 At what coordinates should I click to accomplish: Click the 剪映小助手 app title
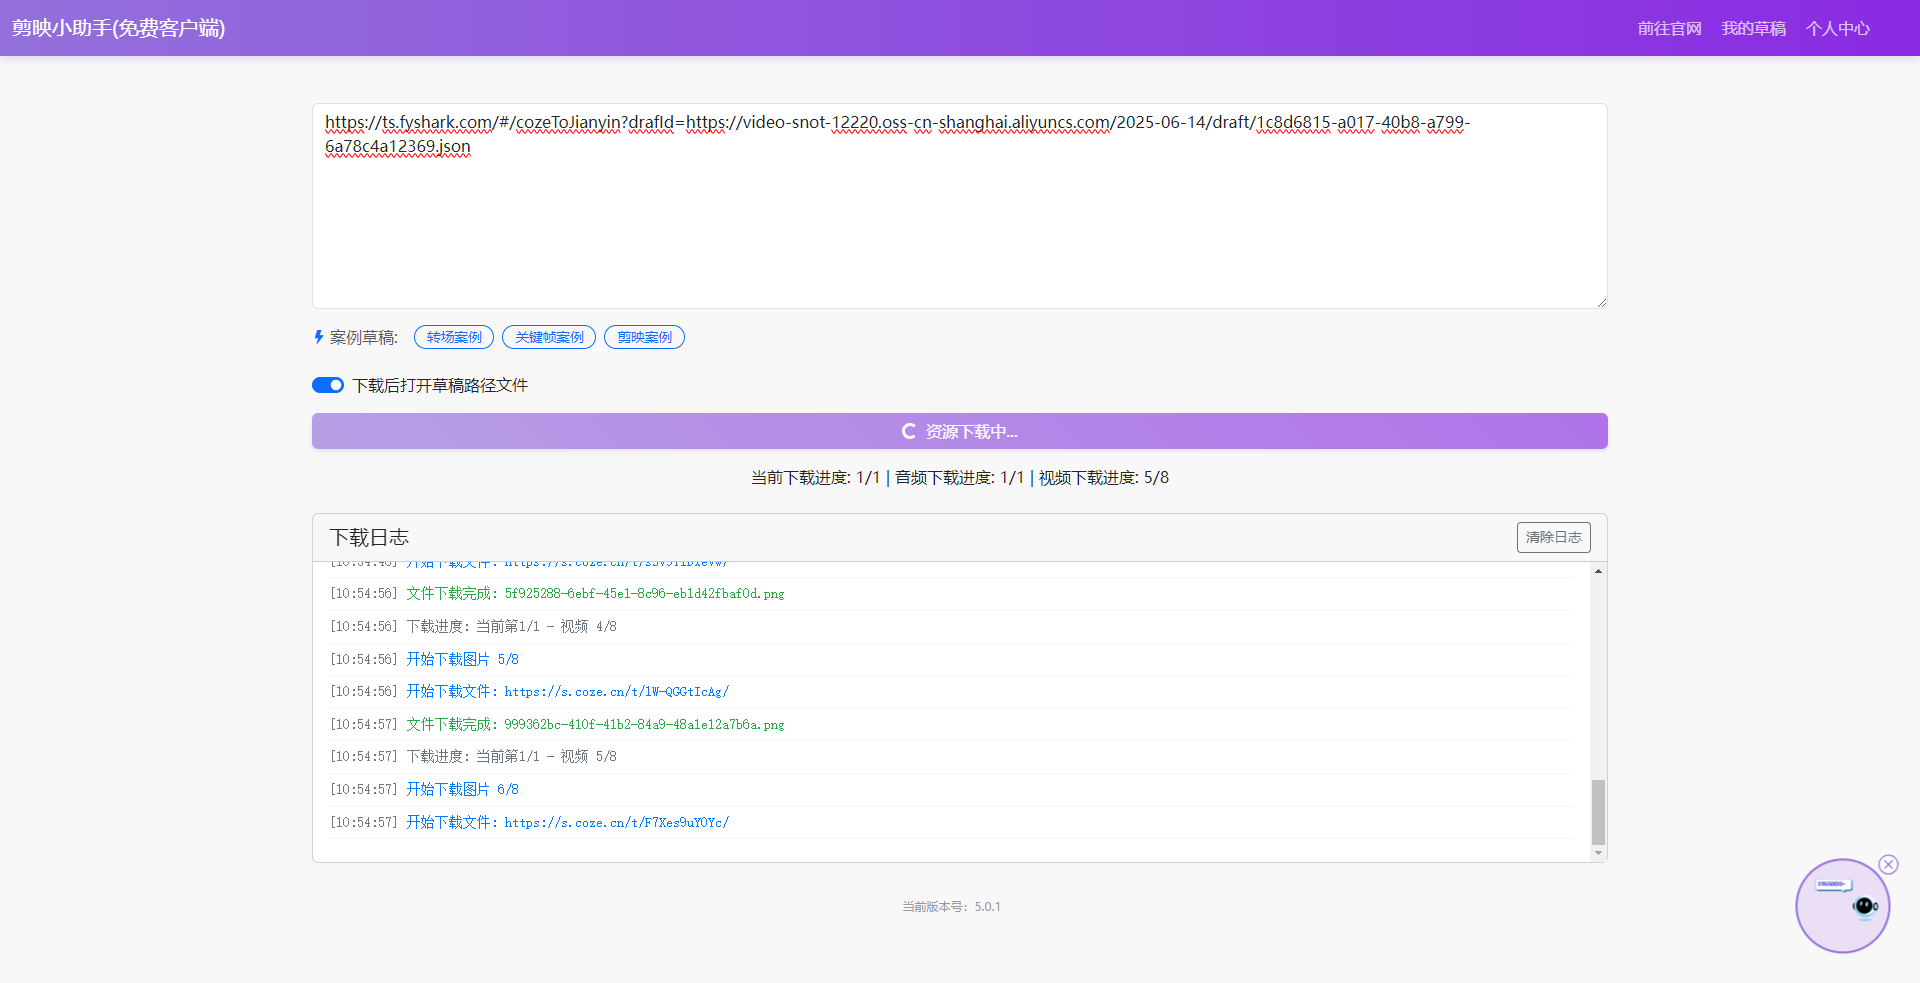[118, 28]
